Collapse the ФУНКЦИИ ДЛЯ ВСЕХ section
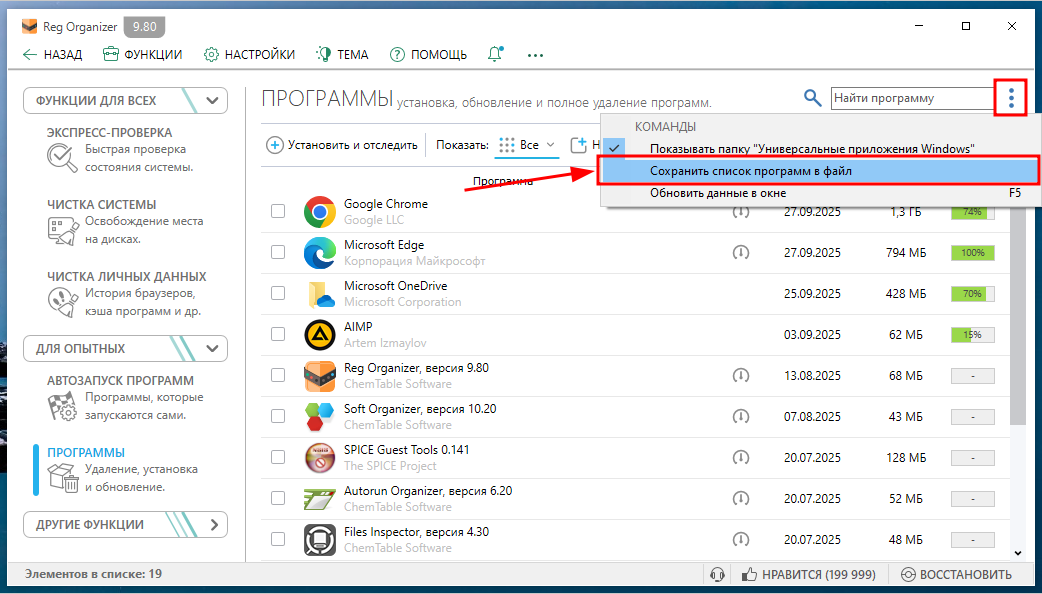 [211, 100]
